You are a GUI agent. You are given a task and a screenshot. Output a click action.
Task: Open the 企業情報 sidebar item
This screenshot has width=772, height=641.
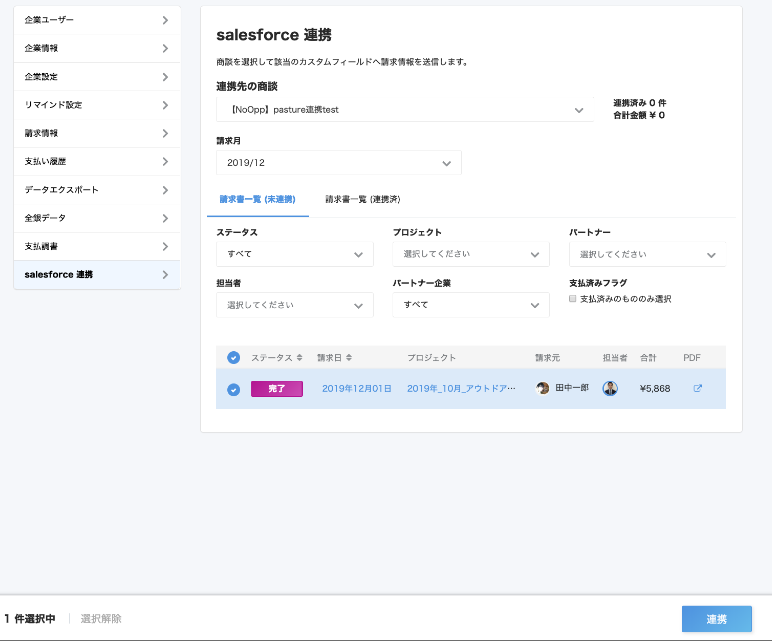(x=97, y=48)
